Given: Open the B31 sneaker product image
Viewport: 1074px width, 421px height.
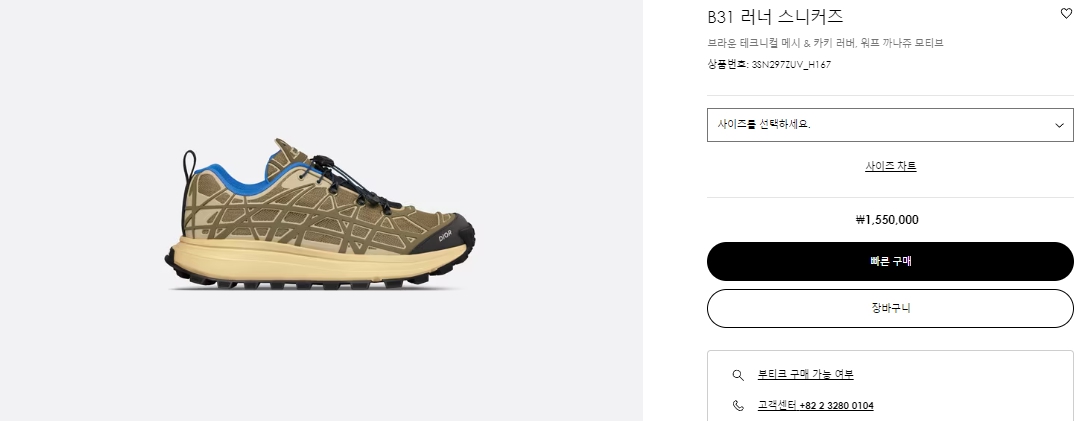Looking at the screenshot, I should [320, 214].
